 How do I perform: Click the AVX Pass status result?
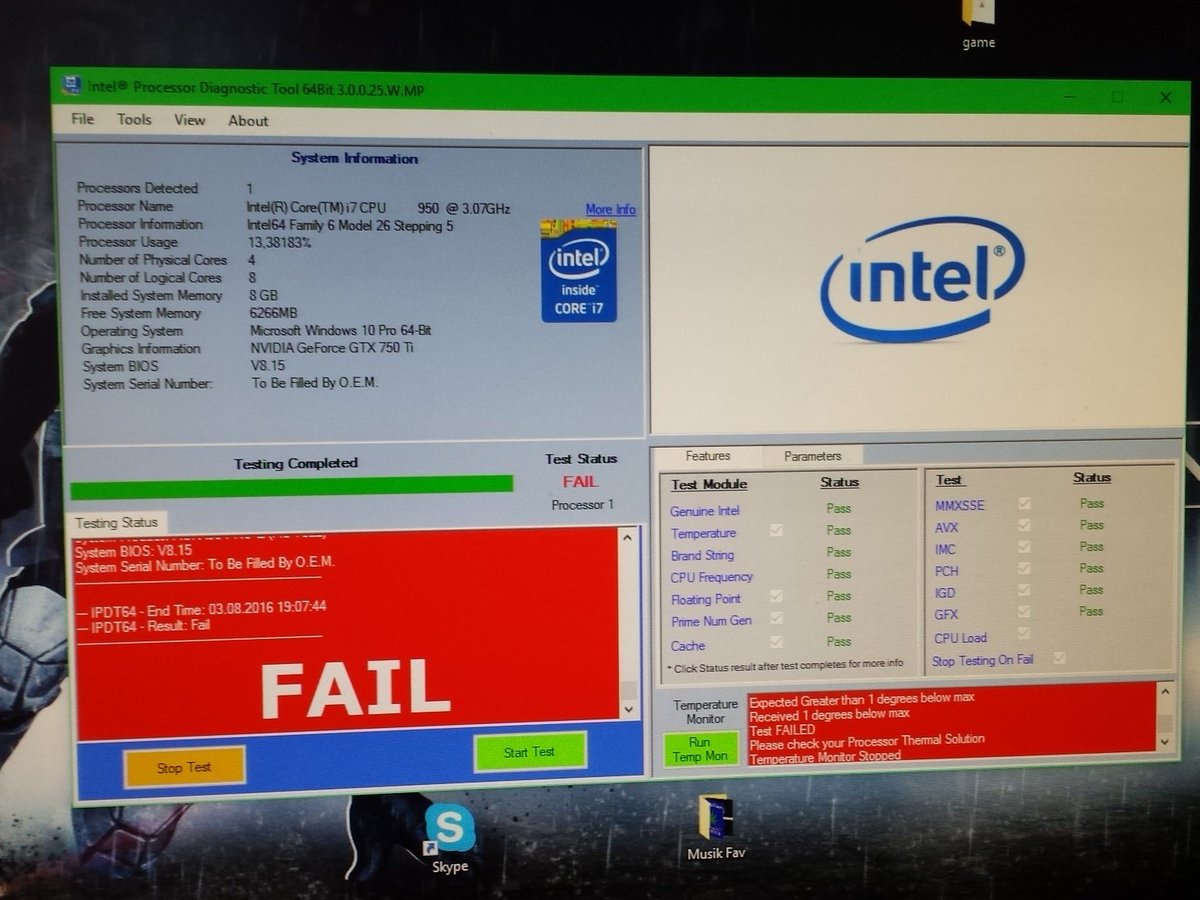pos(1091,525)
